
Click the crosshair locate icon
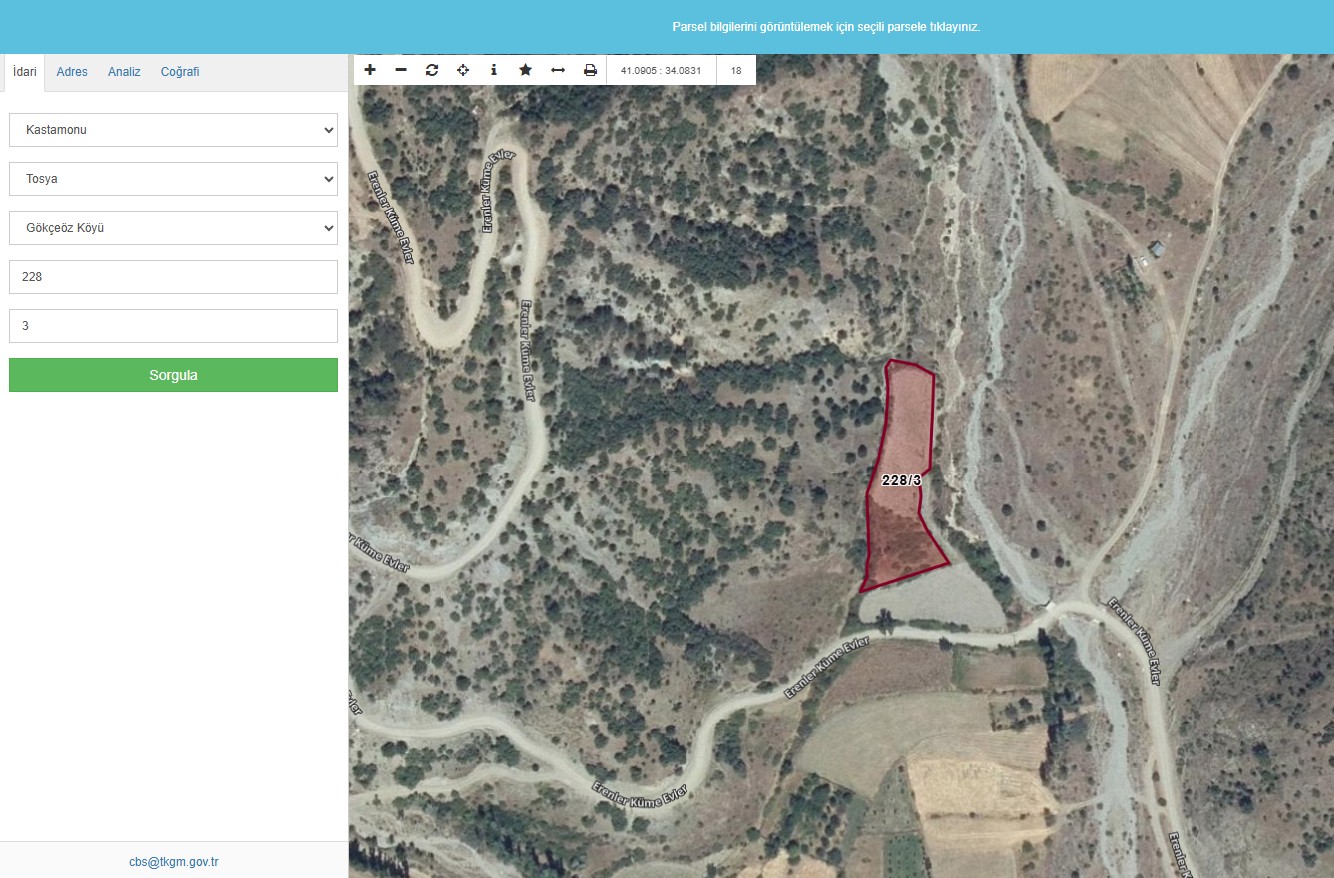(463, 70)
